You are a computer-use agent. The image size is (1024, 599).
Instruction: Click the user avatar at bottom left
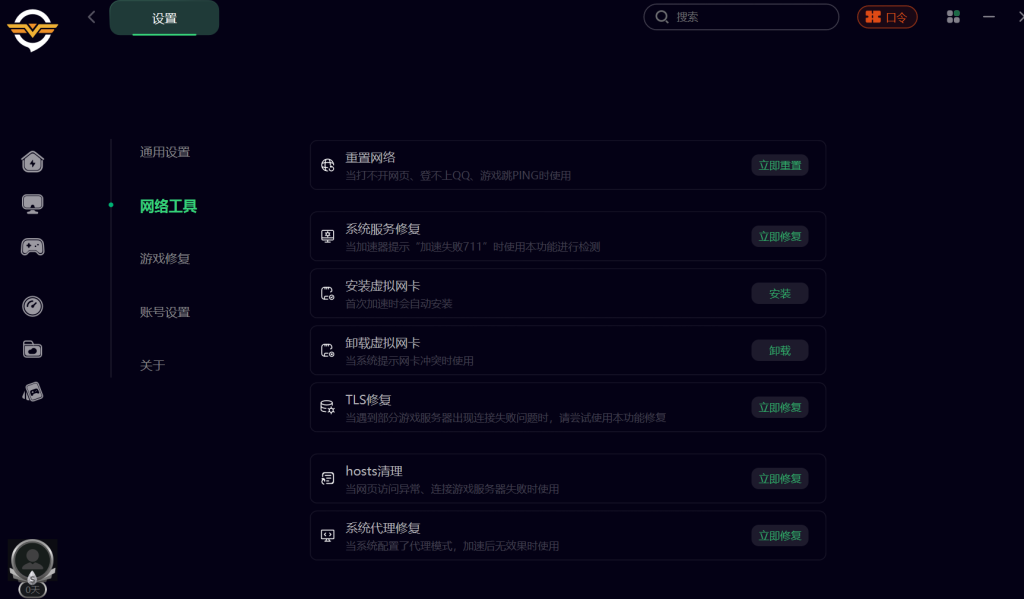(x=32, y=560)
